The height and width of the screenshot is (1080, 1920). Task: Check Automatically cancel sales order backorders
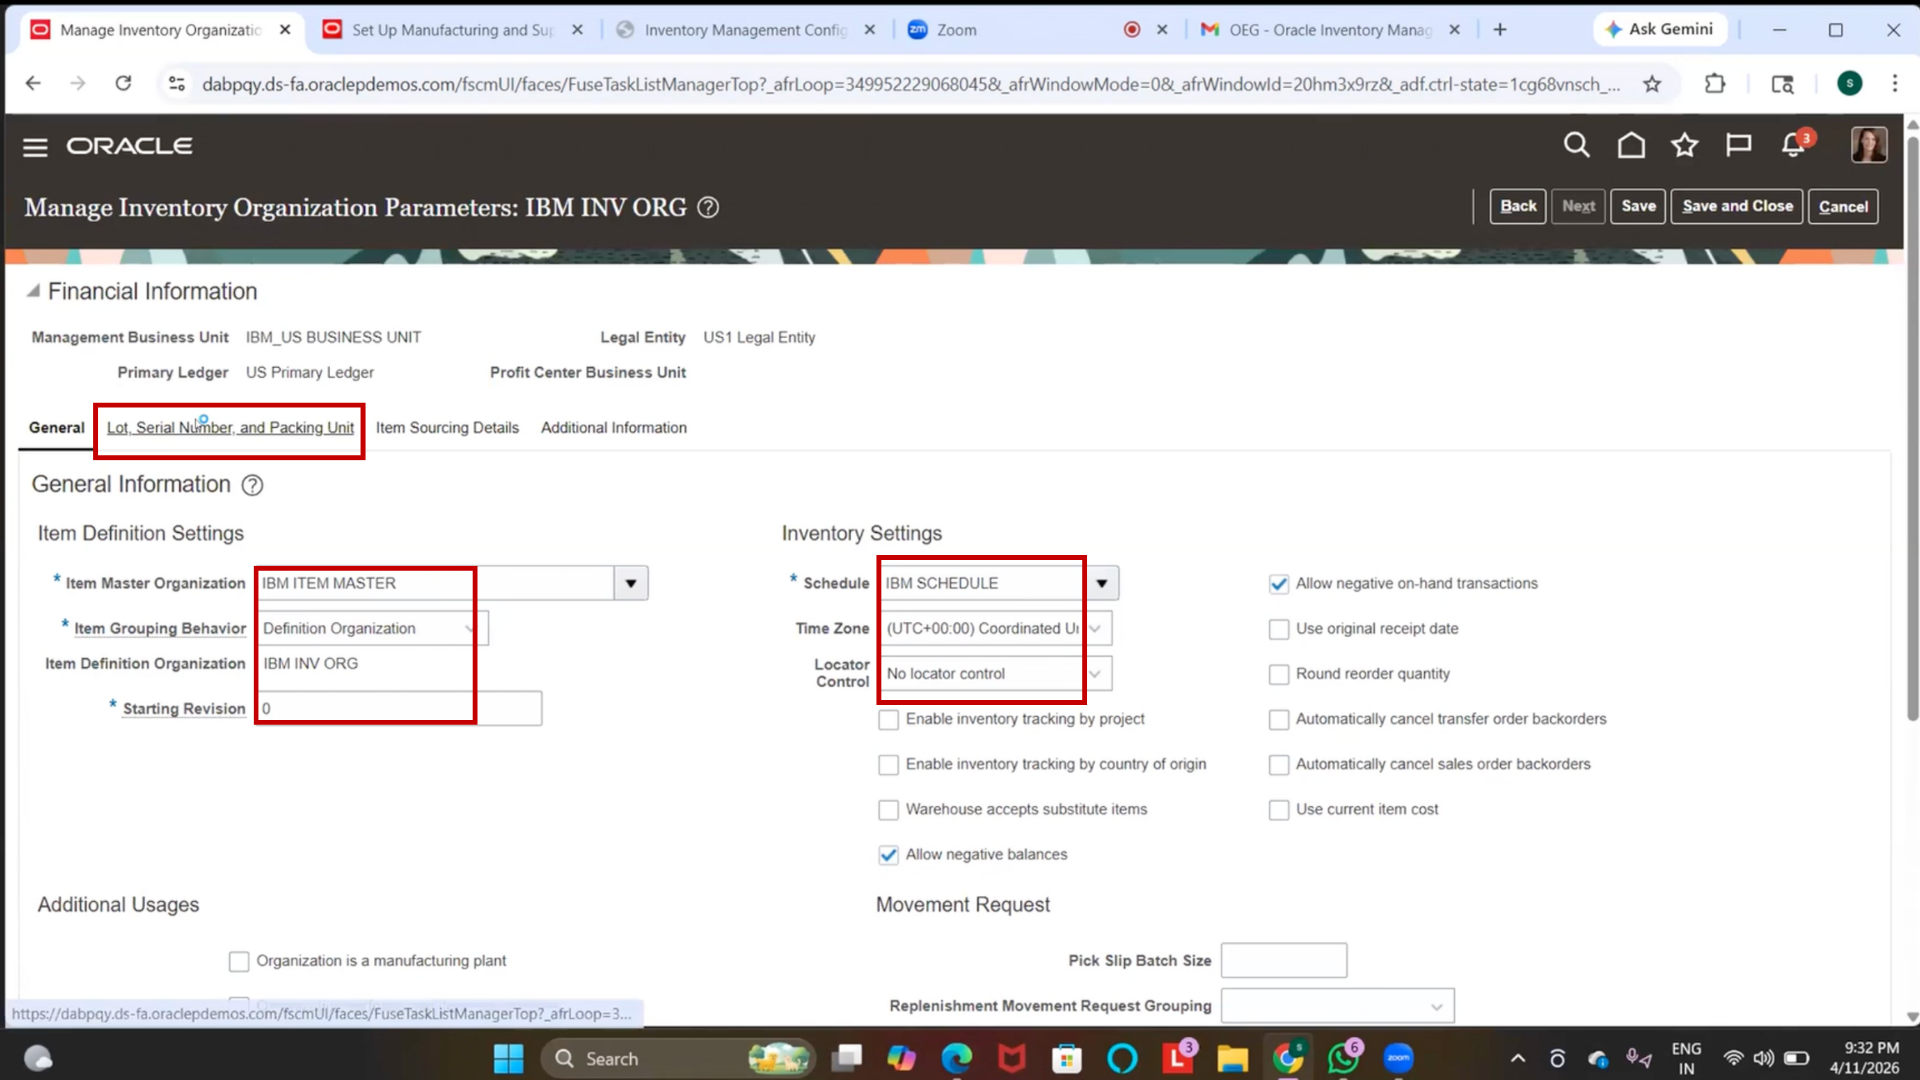[x=1278, y=765]
